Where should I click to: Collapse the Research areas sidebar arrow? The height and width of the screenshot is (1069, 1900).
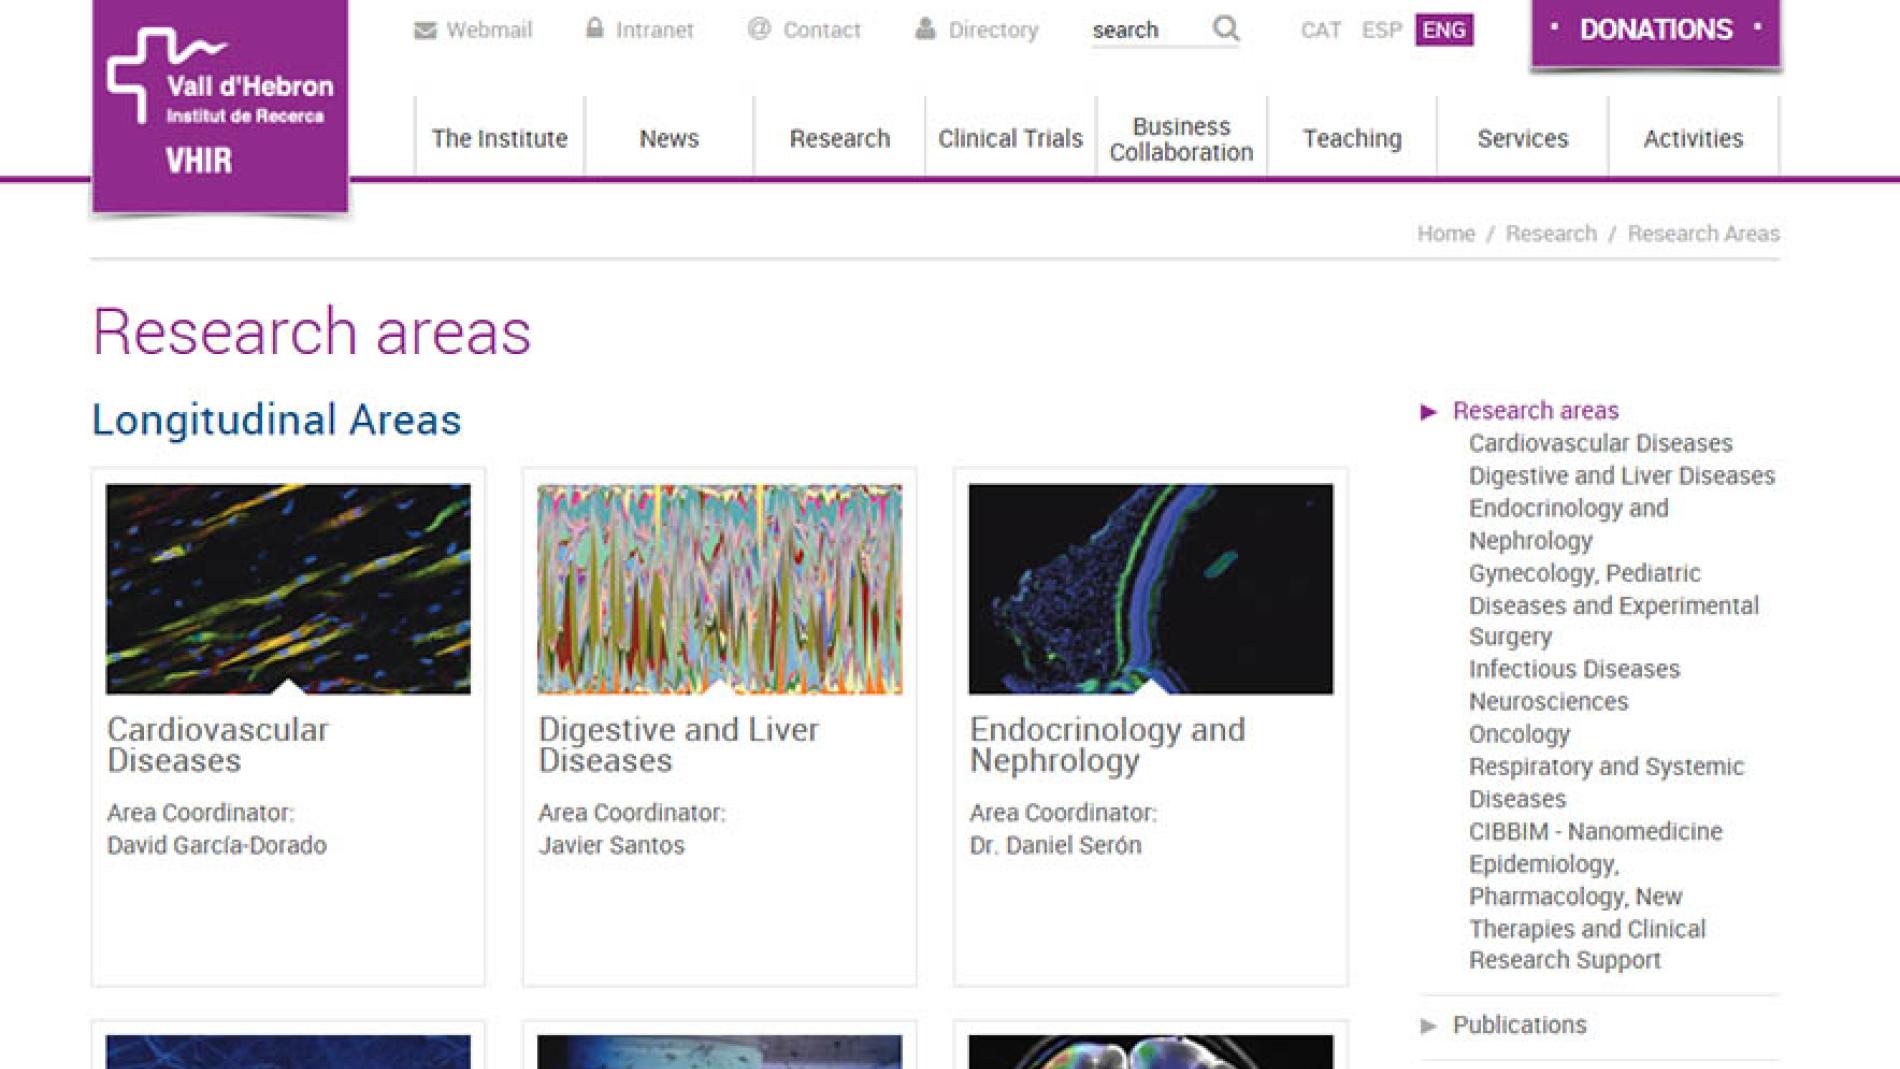pos(1429,411)
